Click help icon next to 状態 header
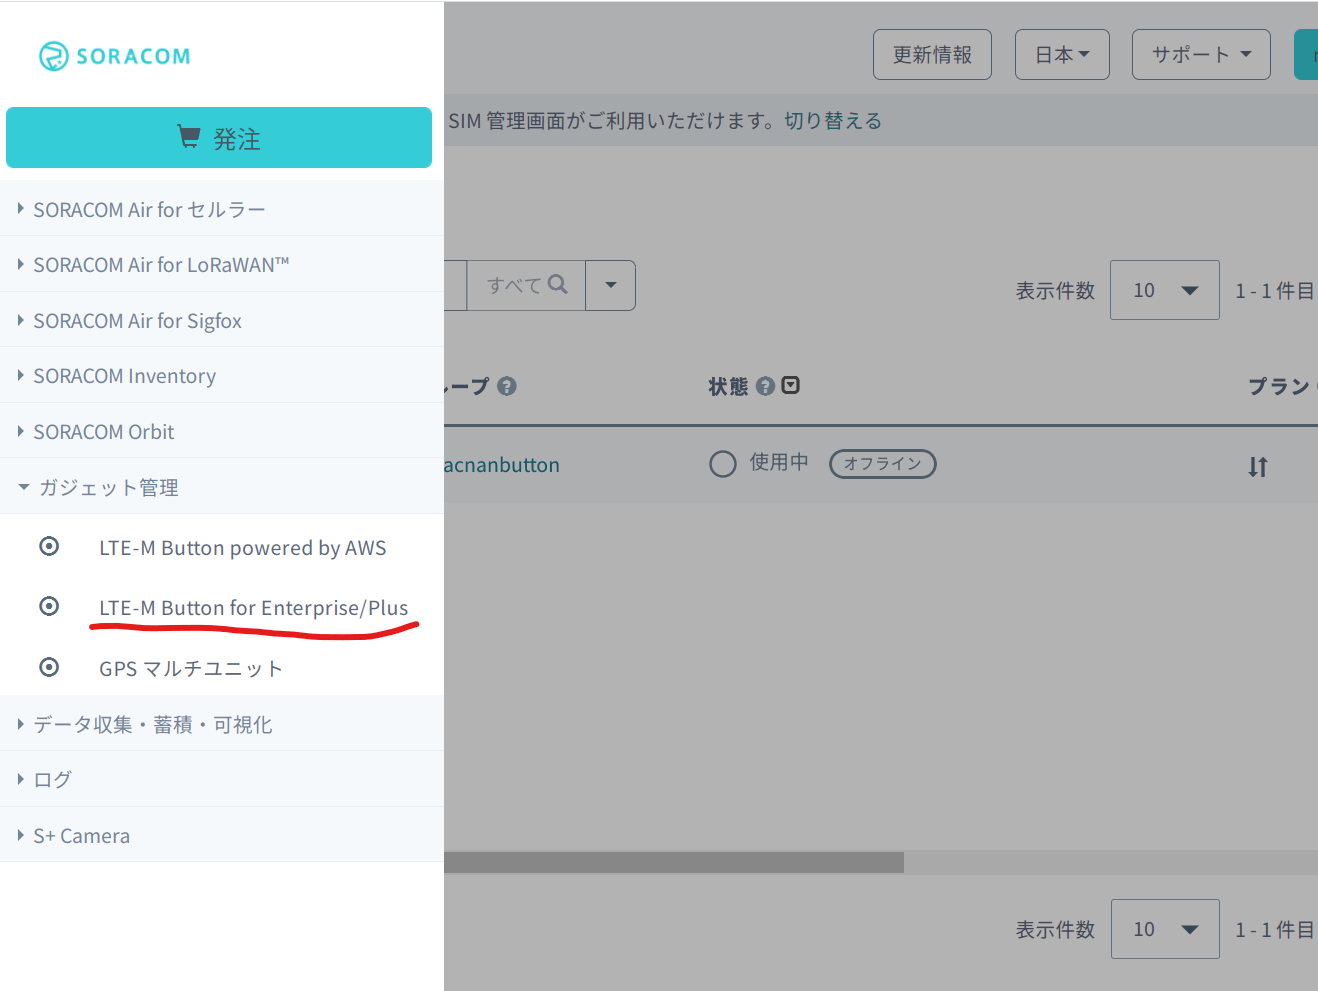This screenshot has height=991, width=1318. click(766, 386)
